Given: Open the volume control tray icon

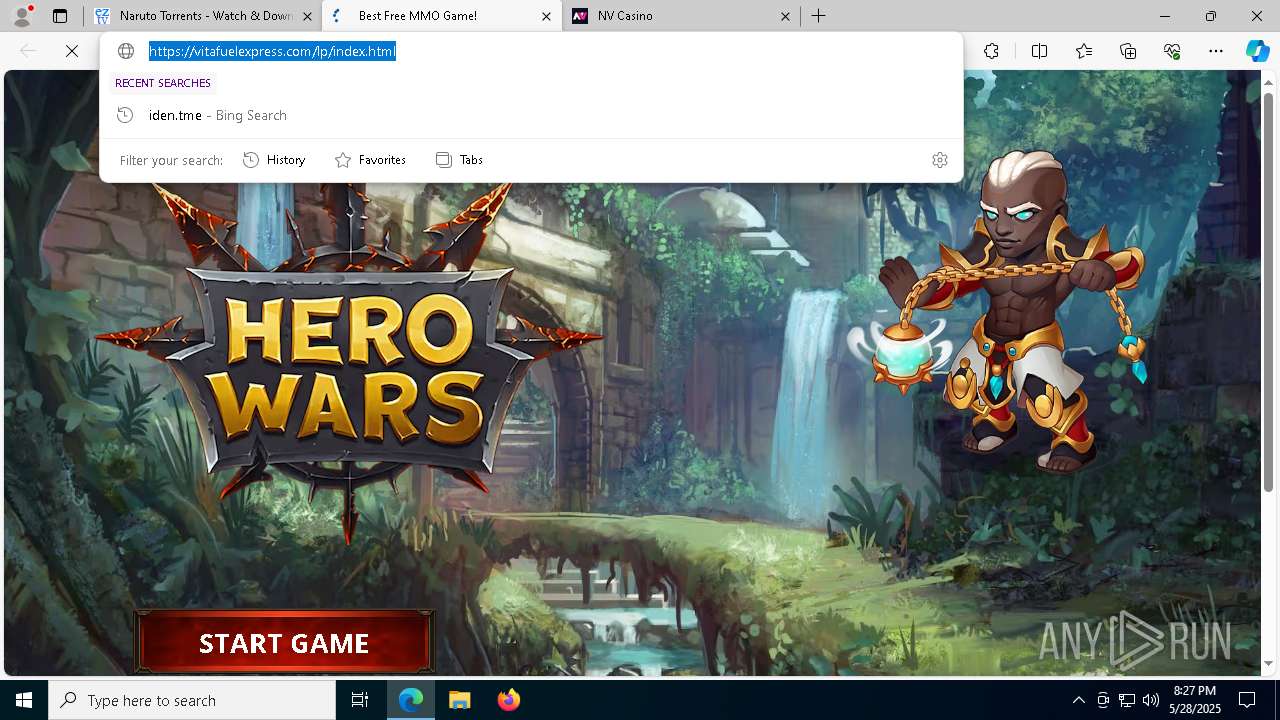Looking at the screenshot, I should [x=1150, y=700].
